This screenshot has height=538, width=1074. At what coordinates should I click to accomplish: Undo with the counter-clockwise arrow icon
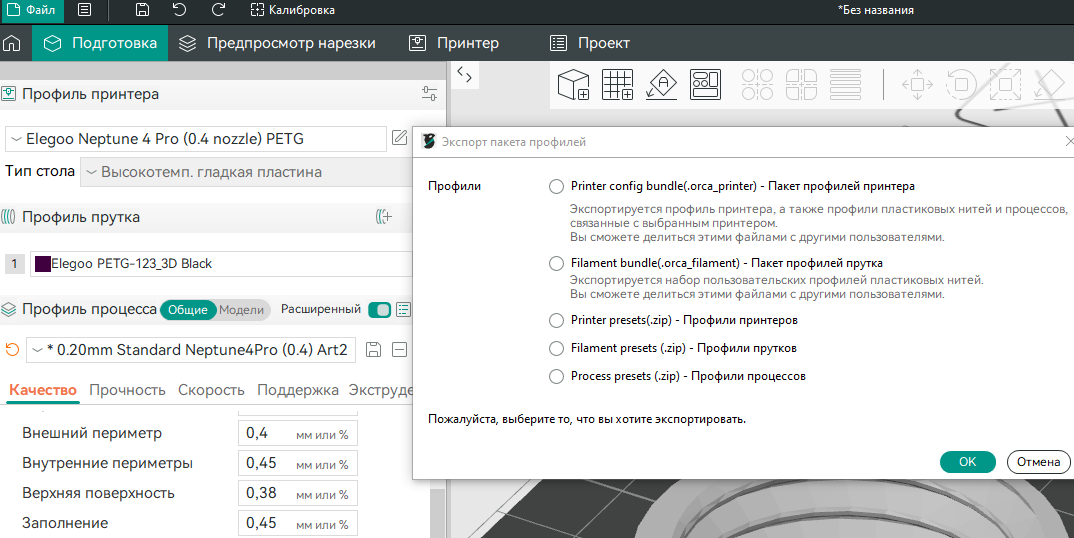tap(179, 10)
